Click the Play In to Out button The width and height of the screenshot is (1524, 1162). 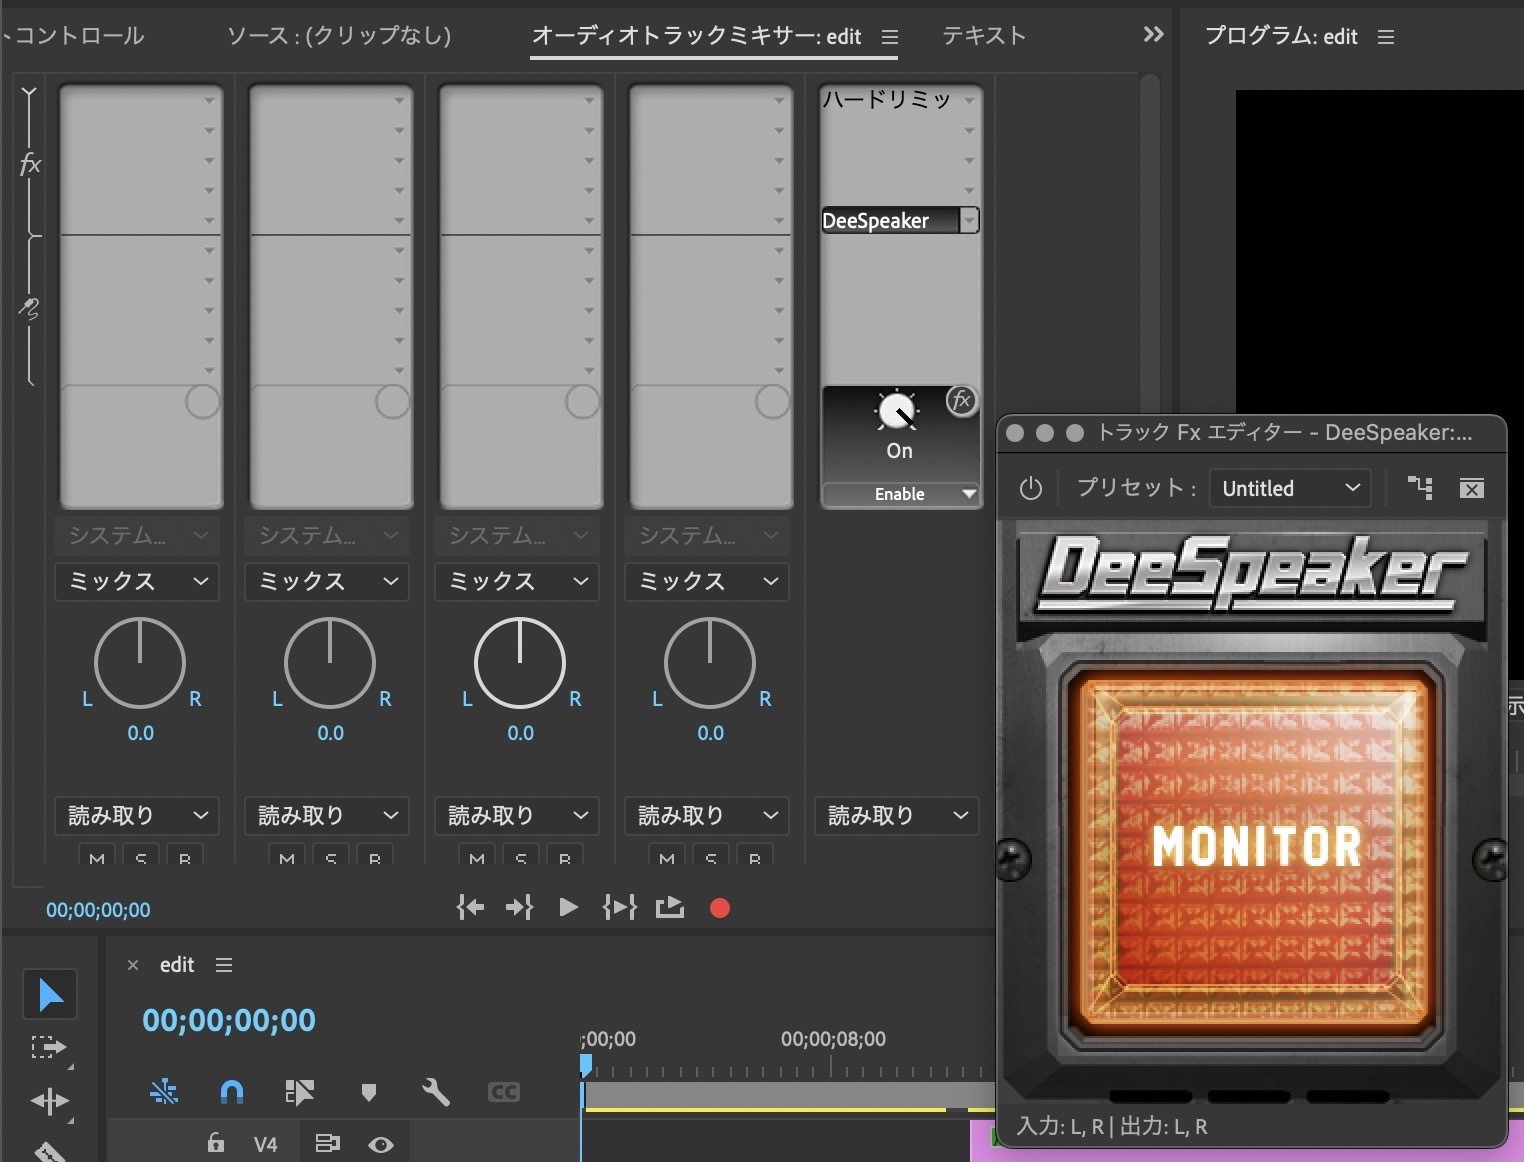pyautogui.click(x=619, y=907)
